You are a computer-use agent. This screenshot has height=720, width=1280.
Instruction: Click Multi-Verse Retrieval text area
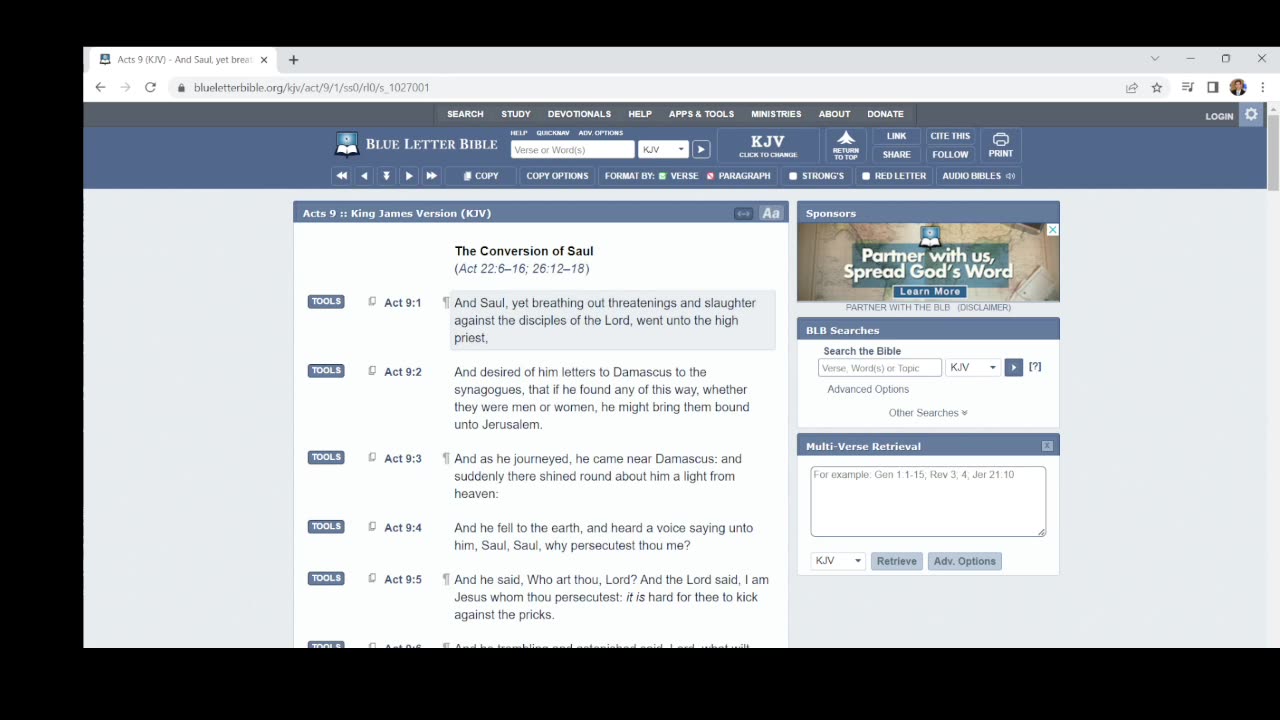(928, 501)
